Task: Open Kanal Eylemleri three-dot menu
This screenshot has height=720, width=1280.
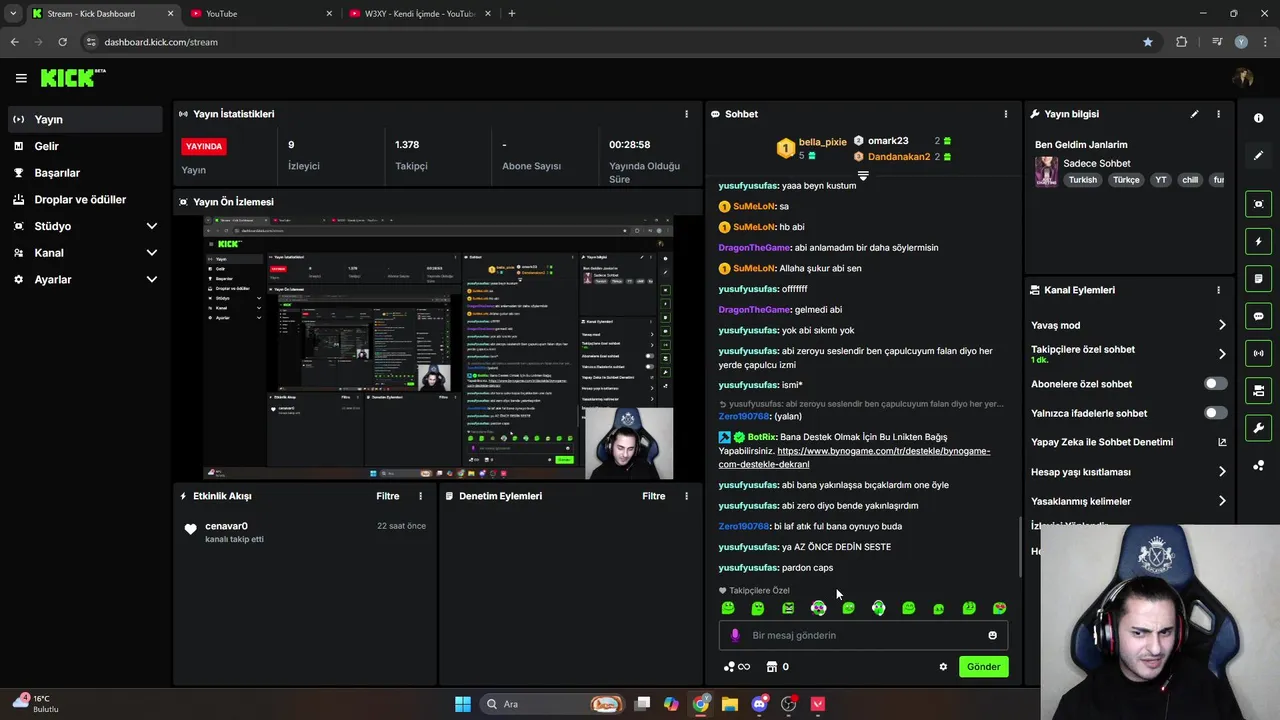Action: point(1218,290)
